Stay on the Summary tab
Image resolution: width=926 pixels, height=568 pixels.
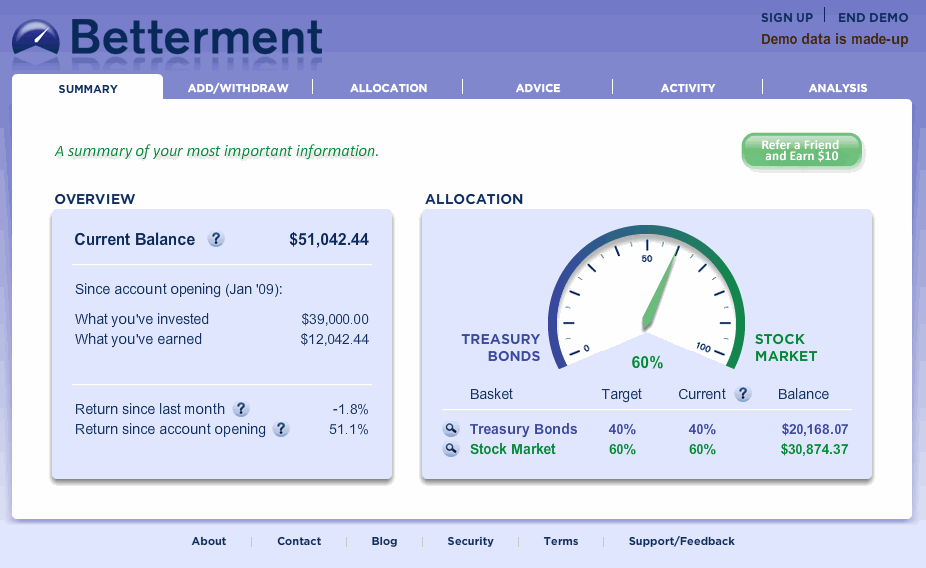pos(87,89)
